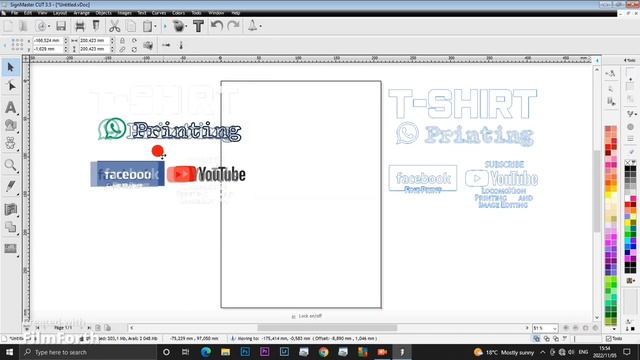Click the open file icon in toolbar
This screenshot has width=640, height=360.
[24, 27]
